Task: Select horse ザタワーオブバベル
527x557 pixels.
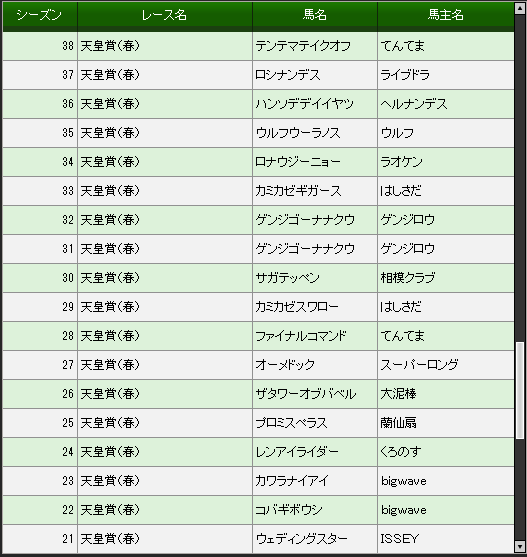Action: pos(305,394)
